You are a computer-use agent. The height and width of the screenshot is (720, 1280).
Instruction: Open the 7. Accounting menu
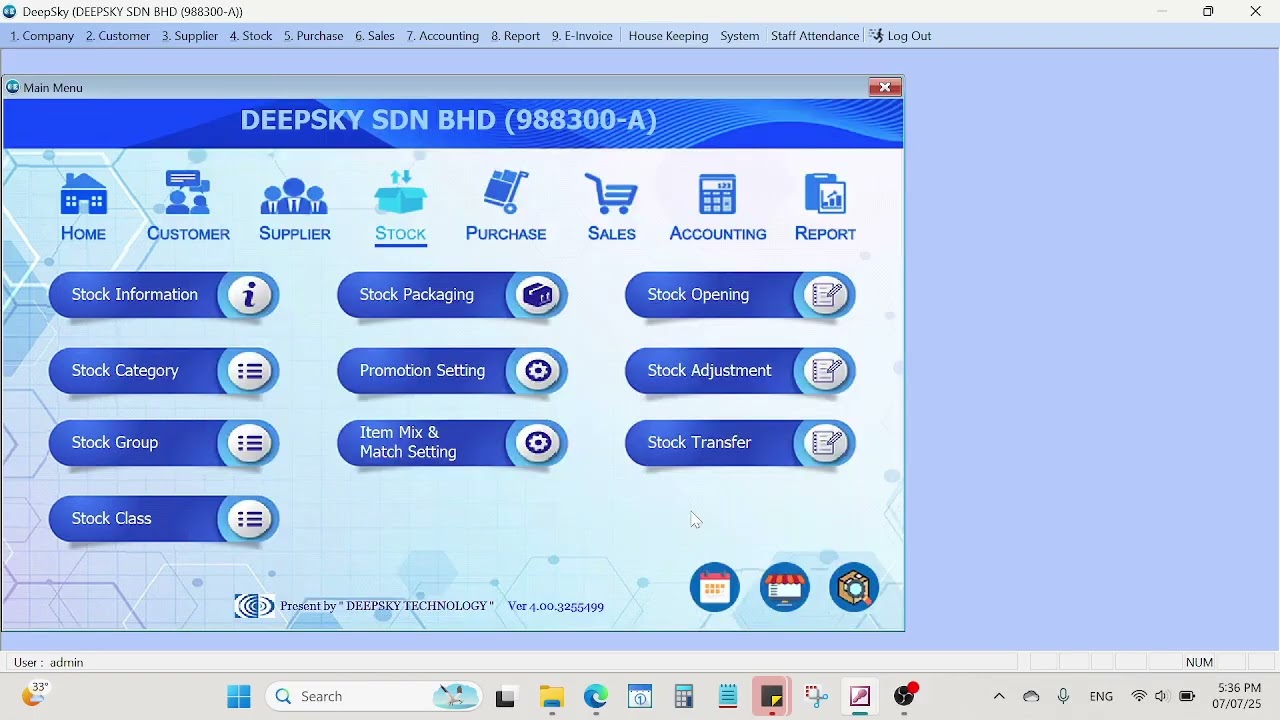443,36
